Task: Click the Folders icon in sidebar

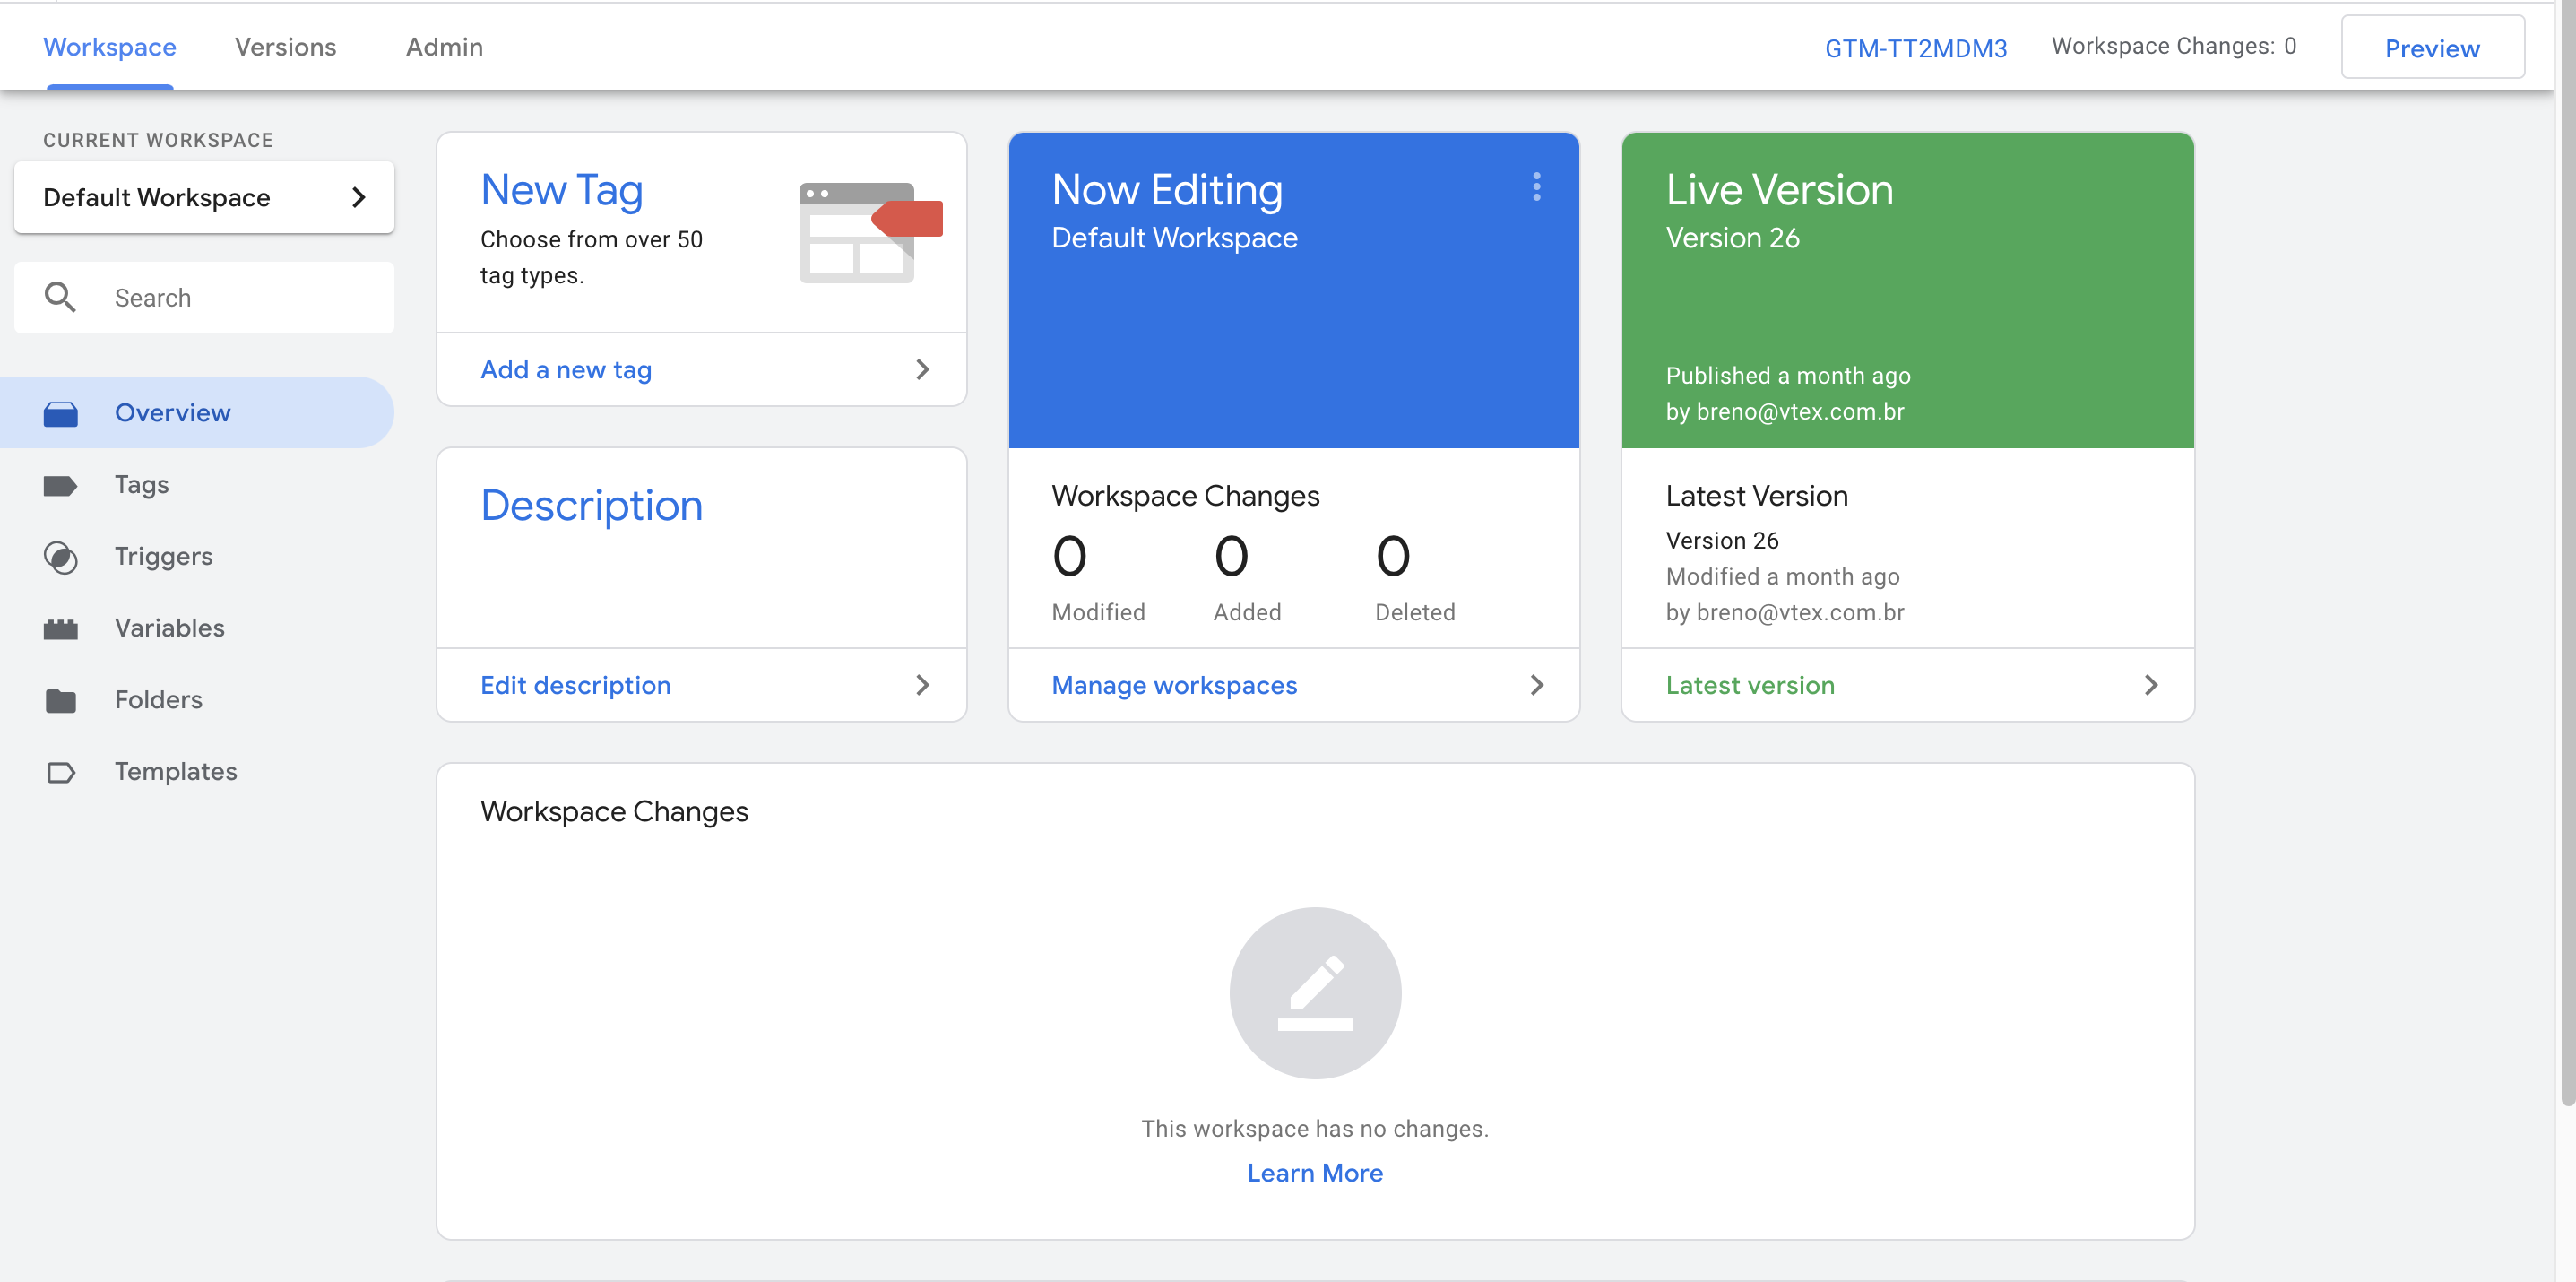Action: (60, 701)
